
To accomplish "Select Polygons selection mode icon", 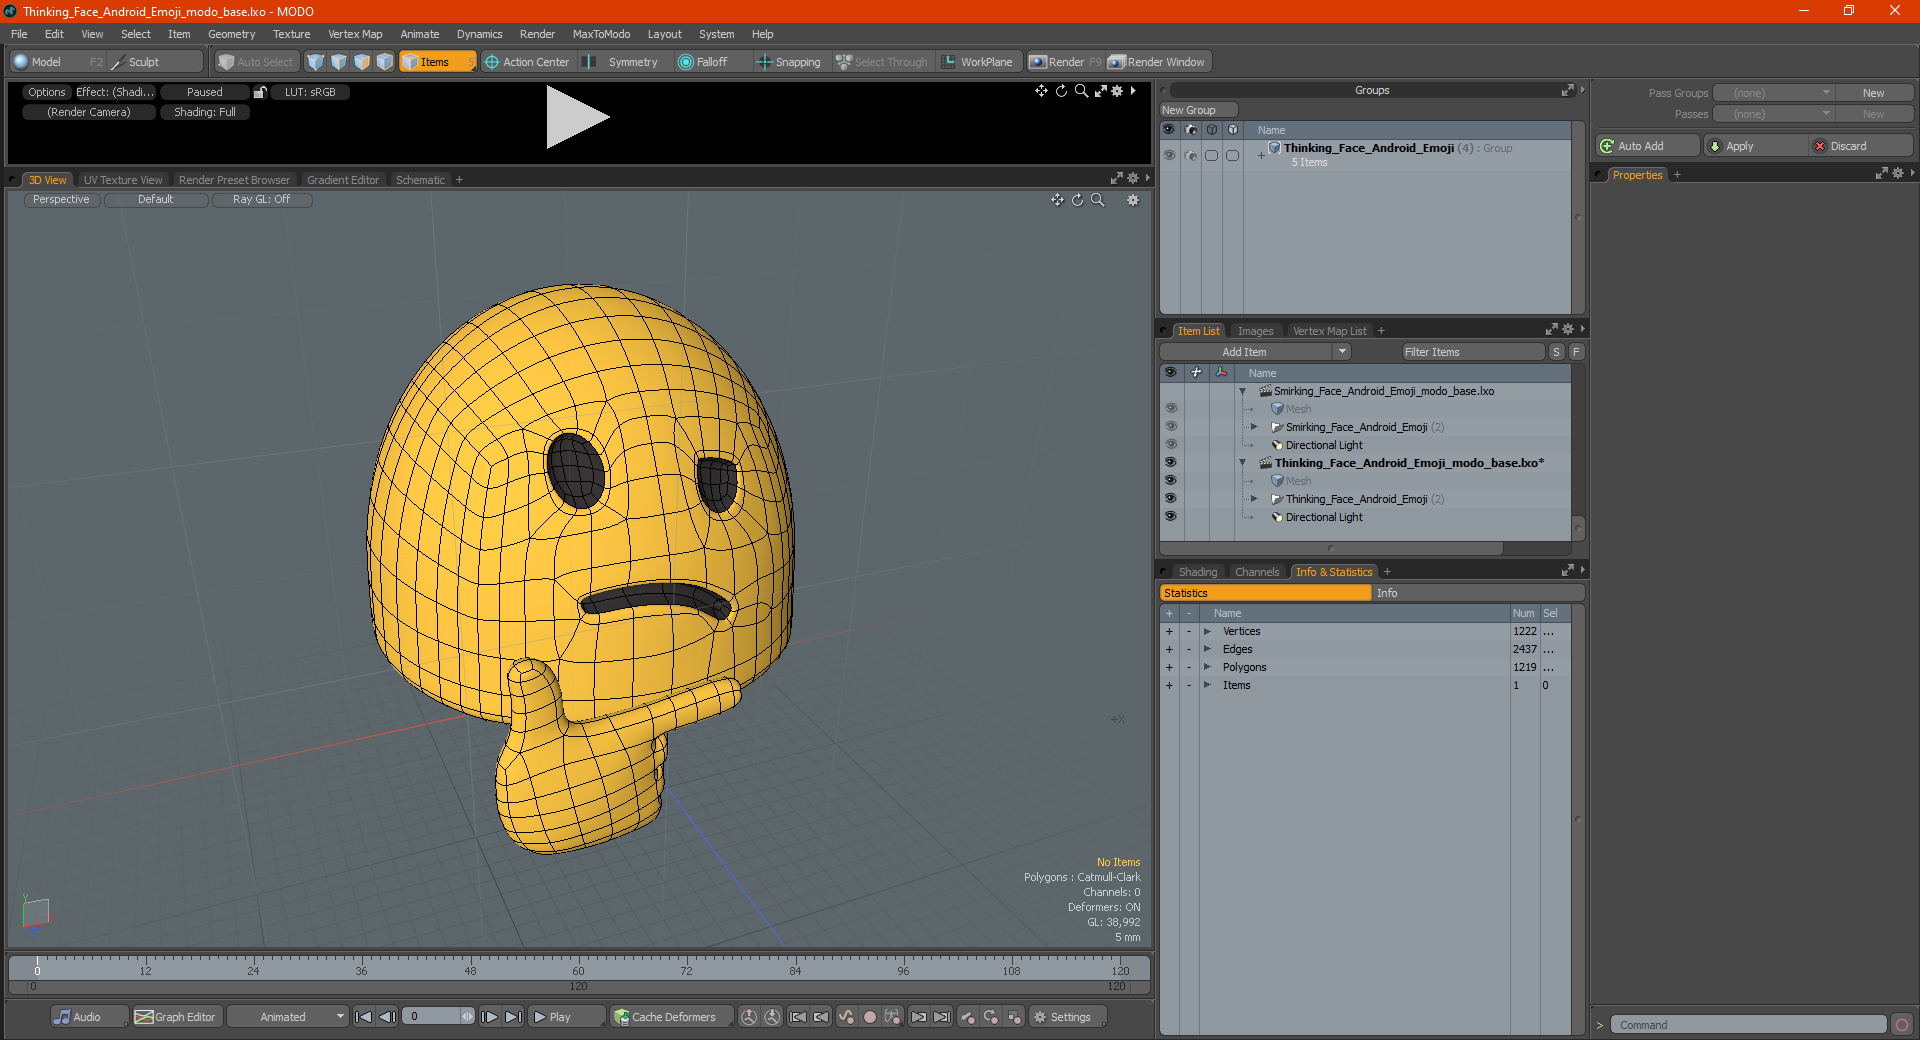I will click(x=362, y=62).
